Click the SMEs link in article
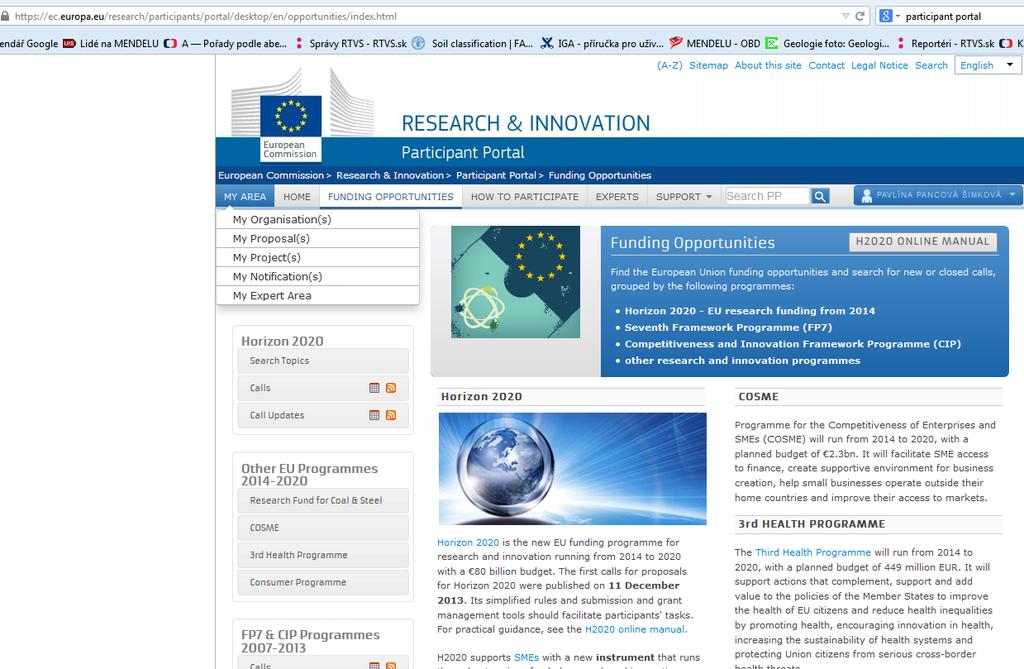The image size is (1024, 669). click(x=526, y=658)
